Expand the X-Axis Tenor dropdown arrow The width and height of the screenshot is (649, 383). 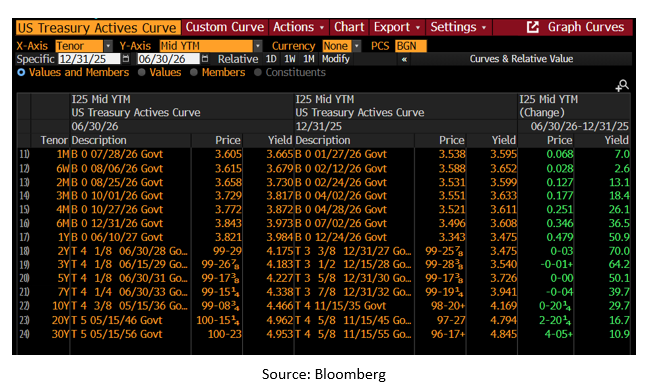coord(108,46)
